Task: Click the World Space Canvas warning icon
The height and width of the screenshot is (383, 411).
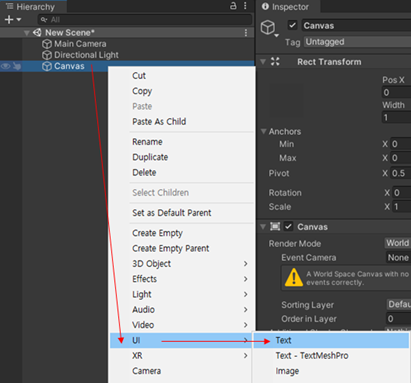Action: pyautogui.click(x=294, y=278)
